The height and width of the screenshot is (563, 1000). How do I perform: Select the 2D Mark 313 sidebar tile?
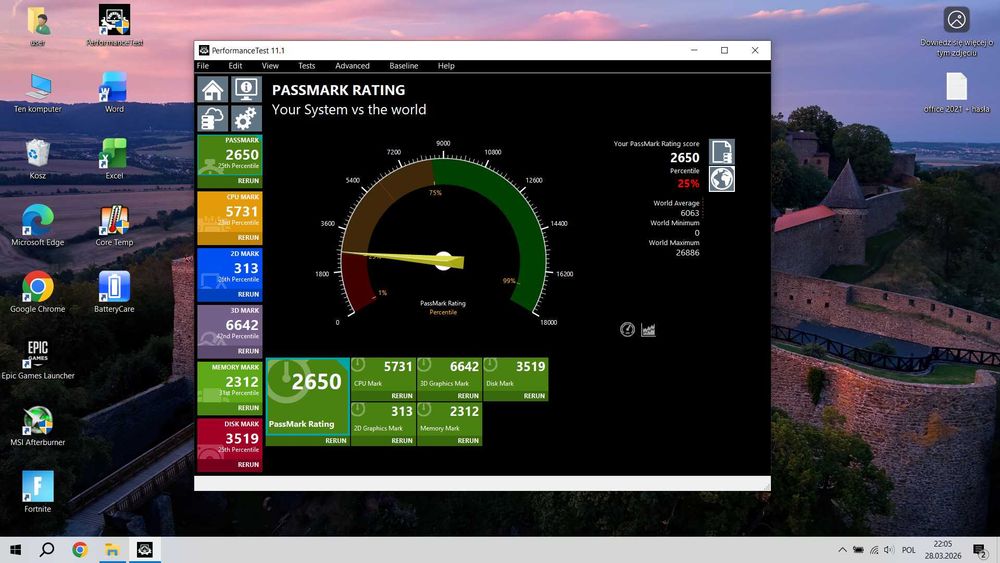coord(230,268)
